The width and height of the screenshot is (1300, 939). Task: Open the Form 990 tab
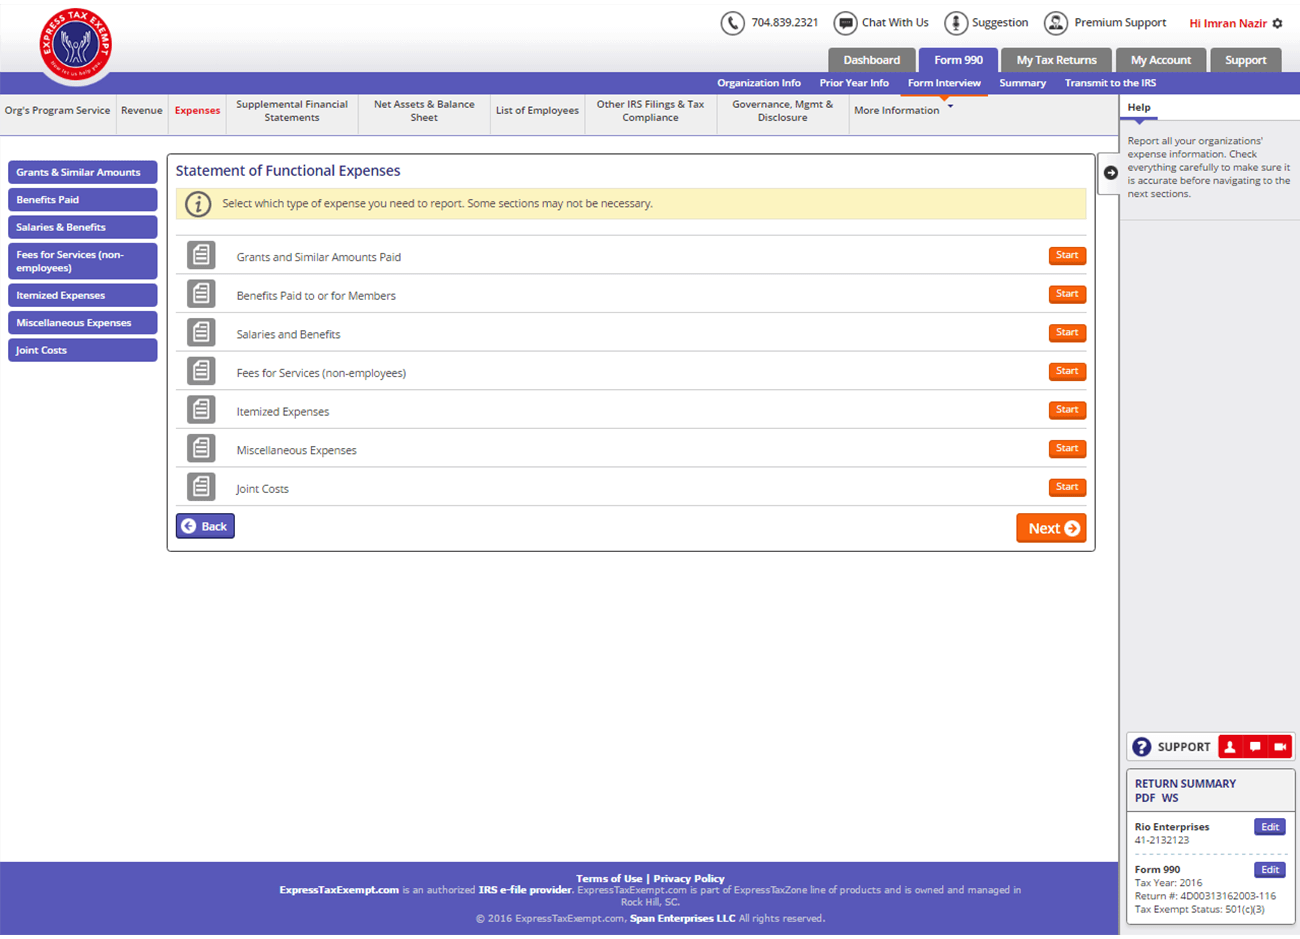[x=958, y=60]
